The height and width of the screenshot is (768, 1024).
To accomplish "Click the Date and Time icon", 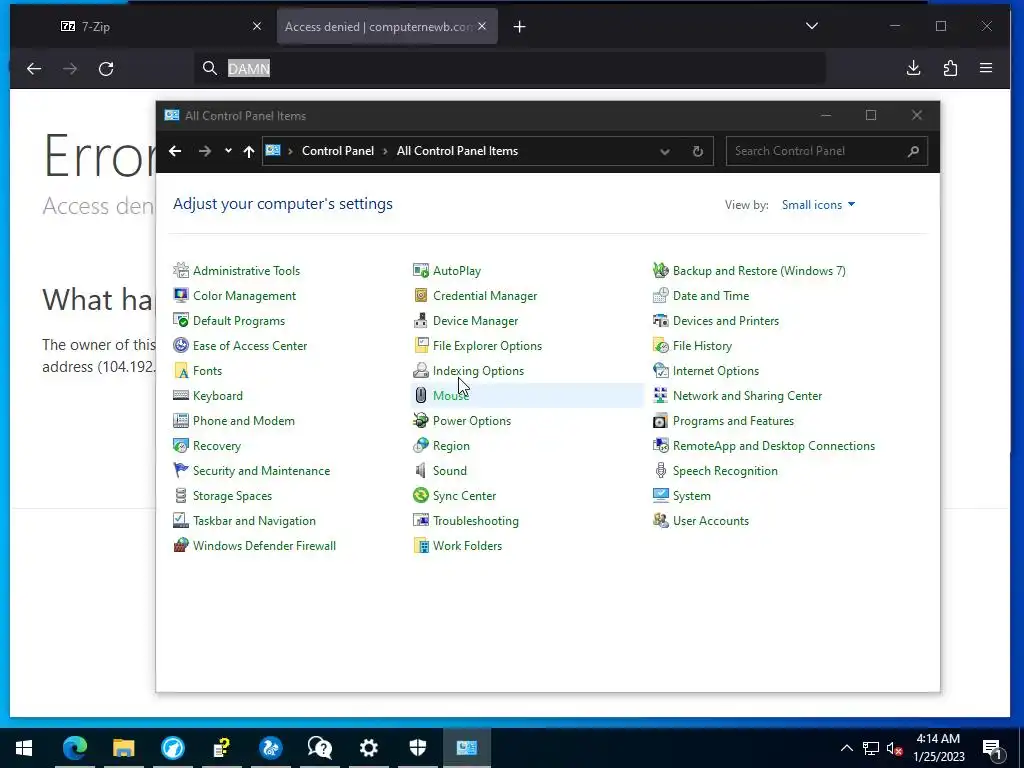I will [x=661, y=295].
